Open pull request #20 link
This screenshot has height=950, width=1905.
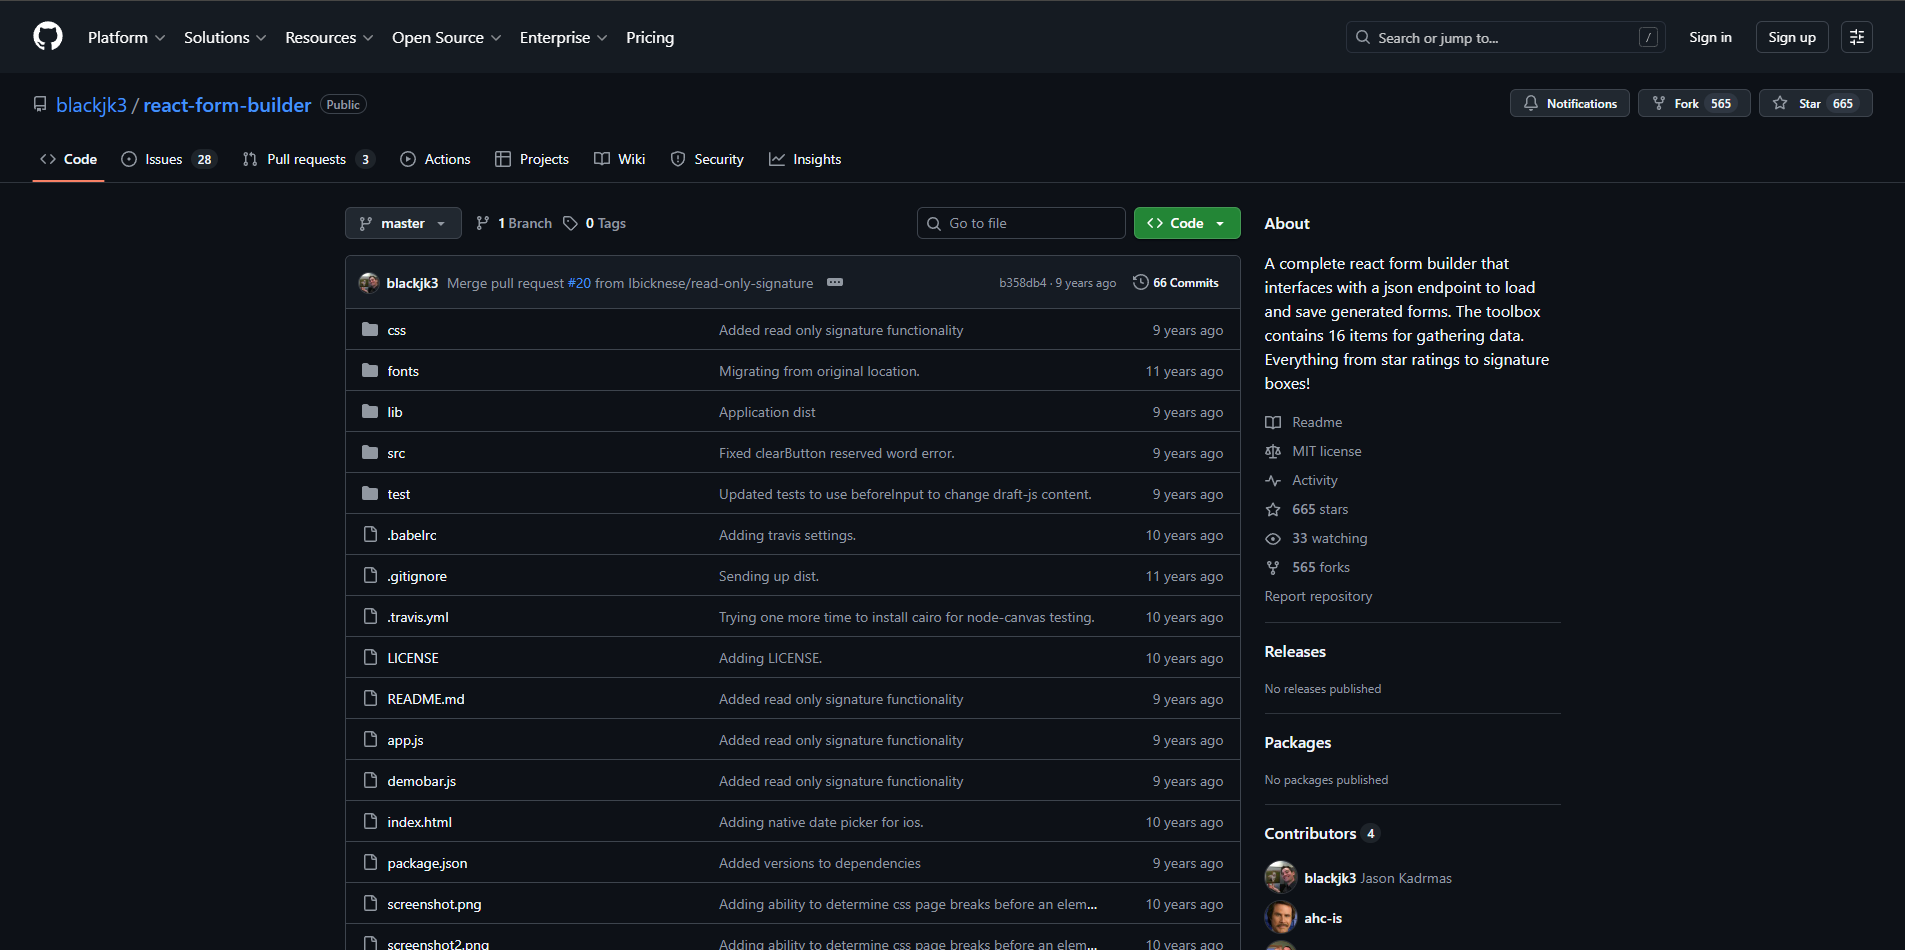579,283
